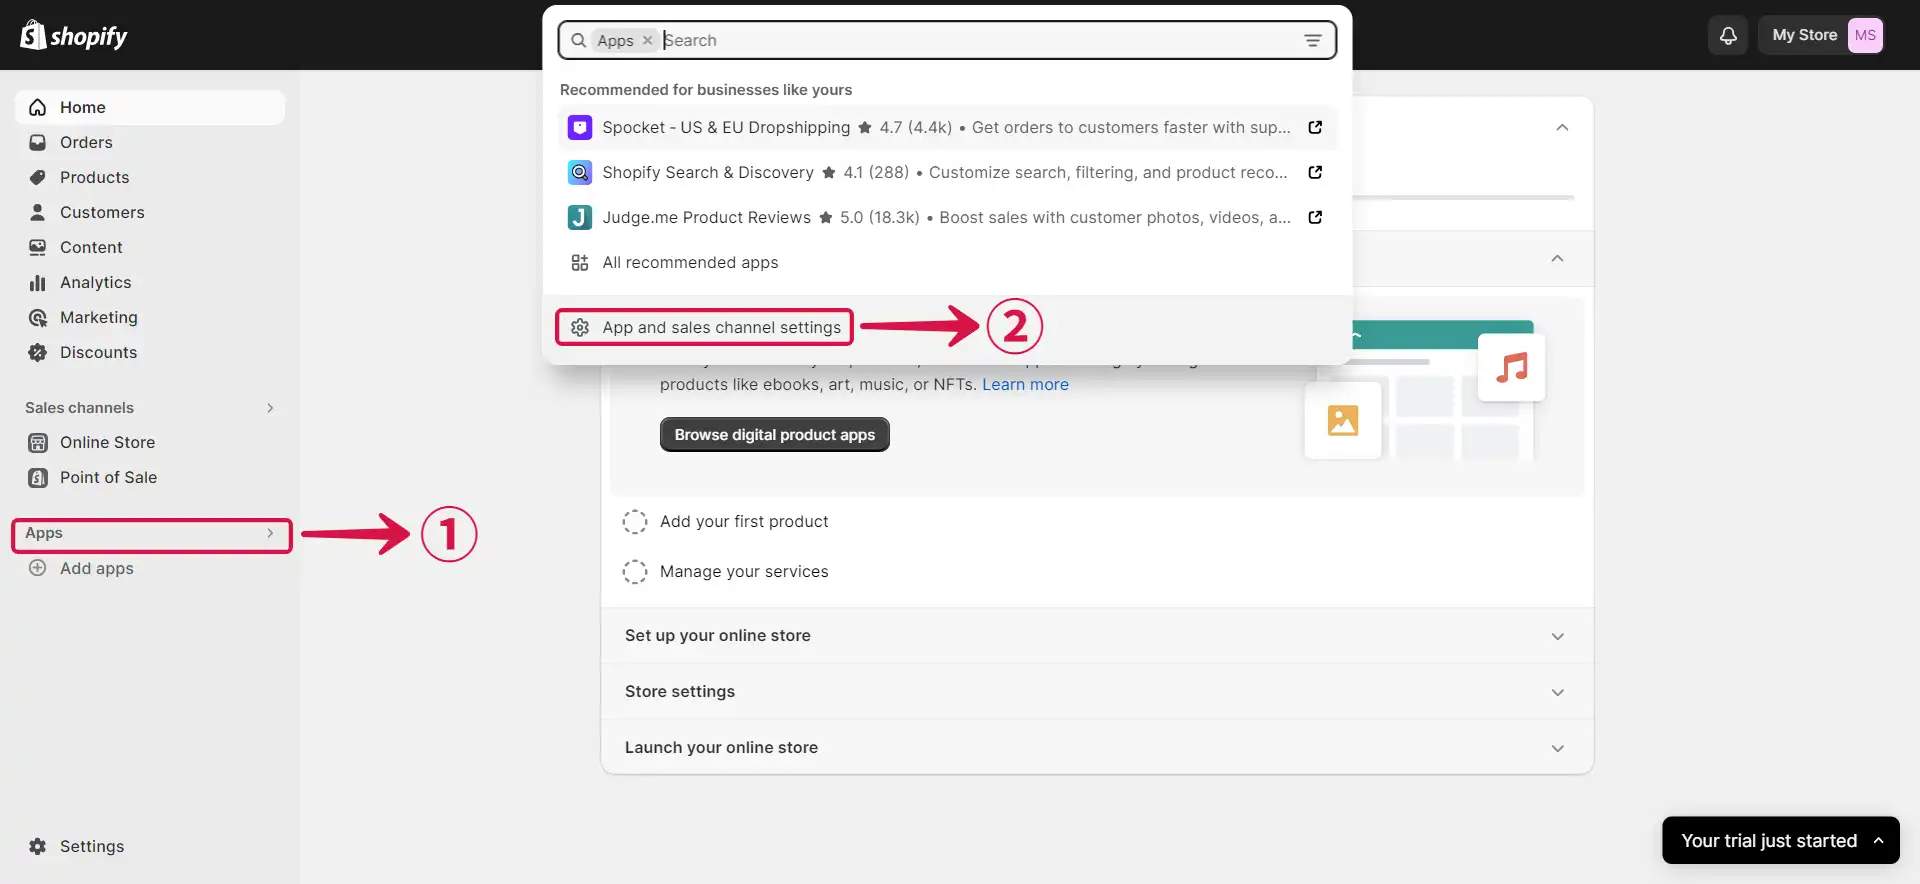This screenshot has width=1920, height=884.
Task: Open the notifications bell
Action: tap(1728, 35)
